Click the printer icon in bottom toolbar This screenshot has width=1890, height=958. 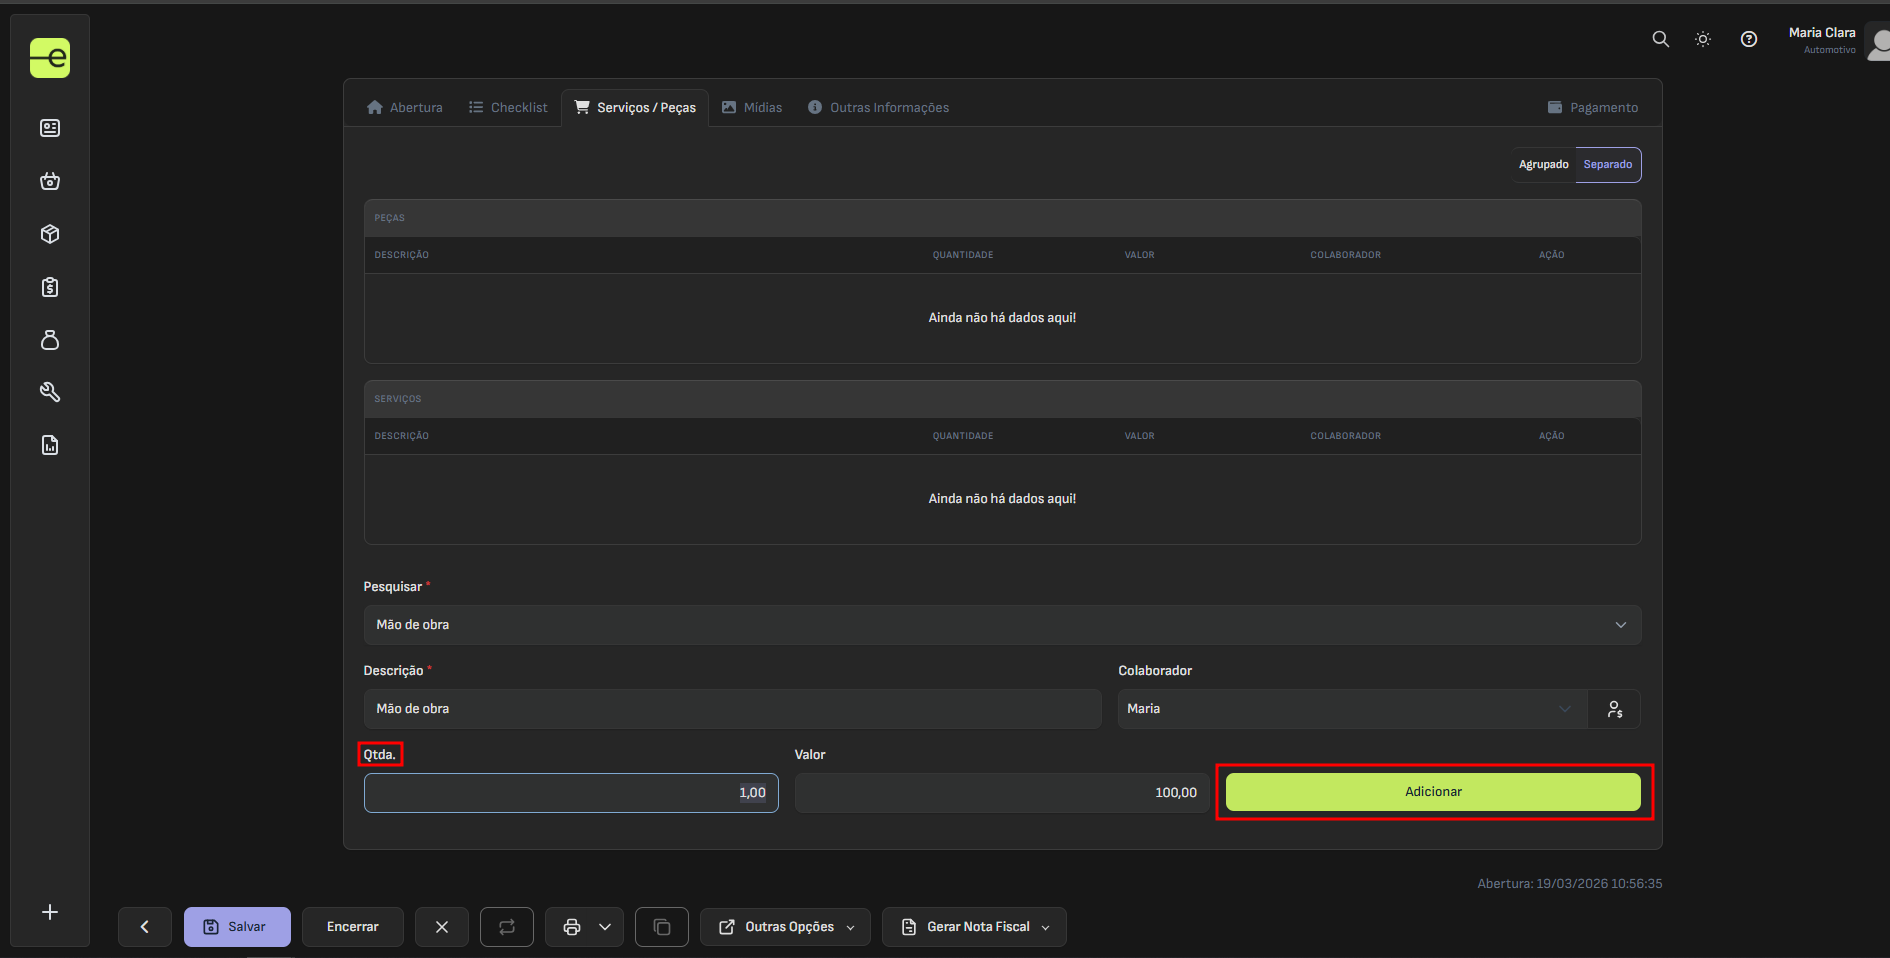point(572,927)
